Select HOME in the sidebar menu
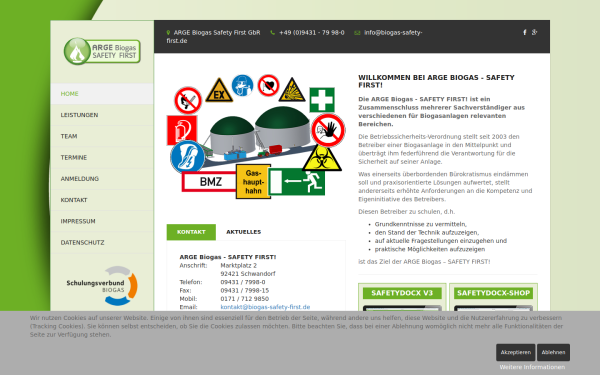 click(x=102, y=94)
